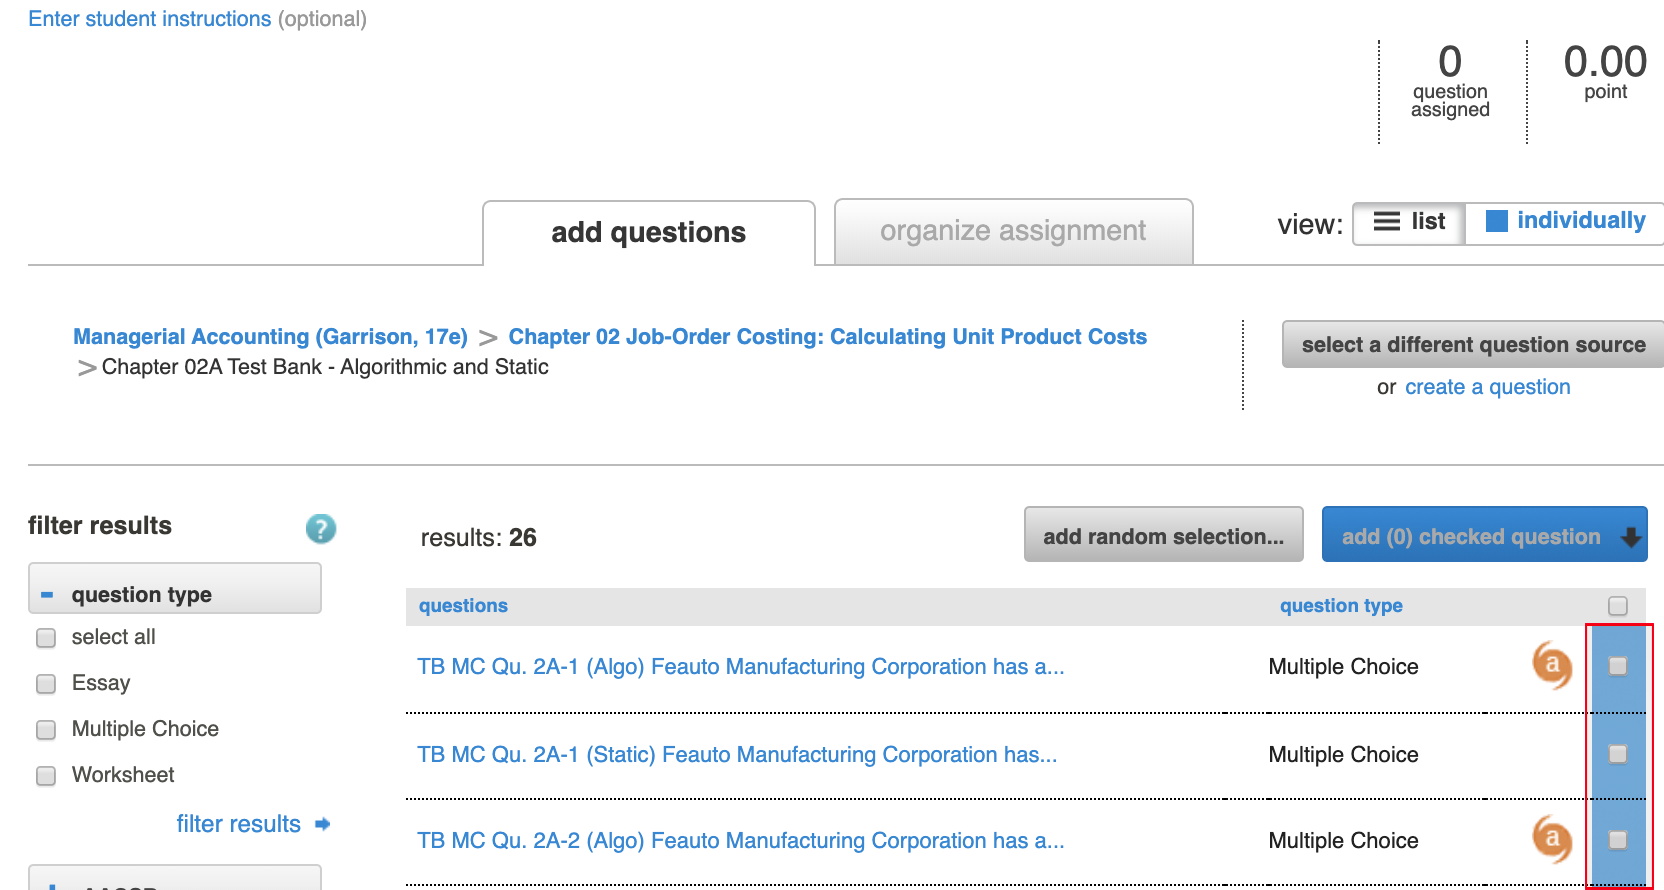Image resolution: width=1664 pixels, height=890 pixels.
Task: Click the add random selection button
Action: click(x=1163, y=536)
